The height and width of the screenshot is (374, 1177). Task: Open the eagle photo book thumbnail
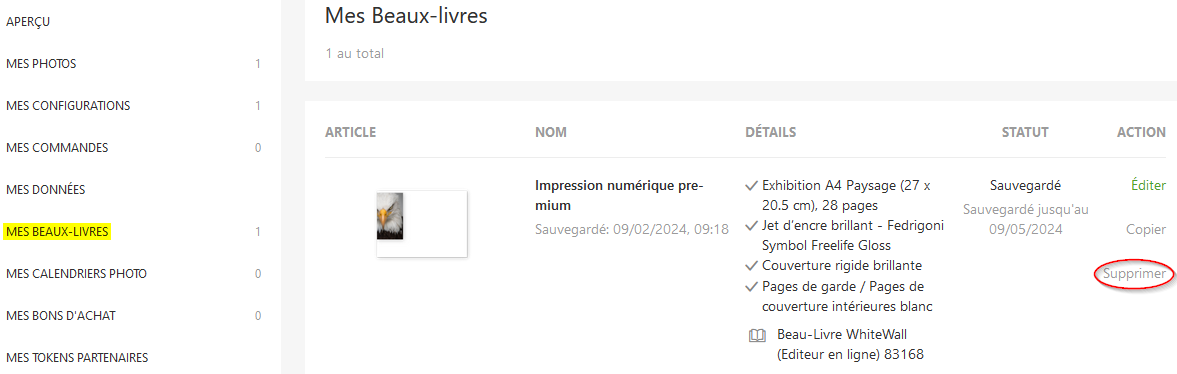[422, 224]
